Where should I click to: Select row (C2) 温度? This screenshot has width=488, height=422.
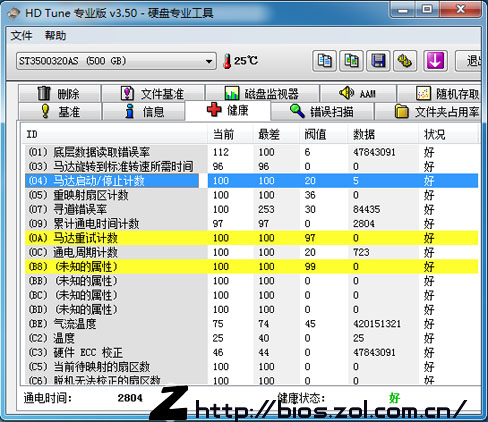point(251,338)
